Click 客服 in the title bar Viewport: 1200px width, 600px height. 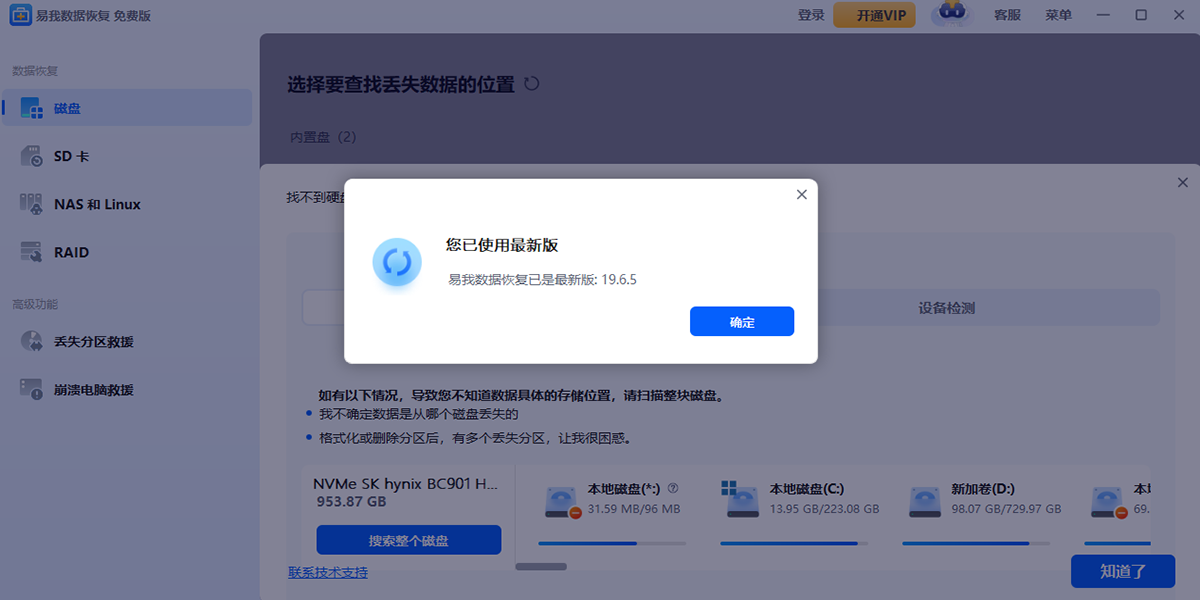1007,15
